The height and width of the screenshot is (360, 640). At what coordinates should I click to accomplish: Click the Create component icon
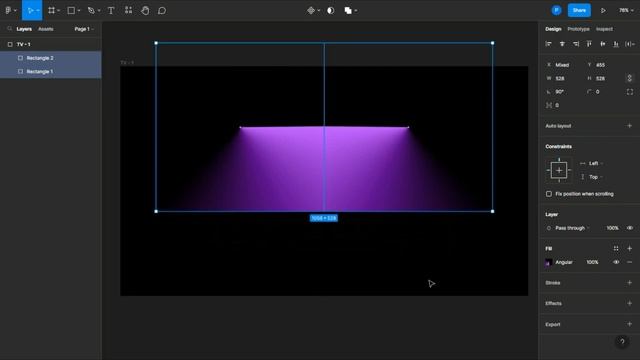[x=311, y=11]
